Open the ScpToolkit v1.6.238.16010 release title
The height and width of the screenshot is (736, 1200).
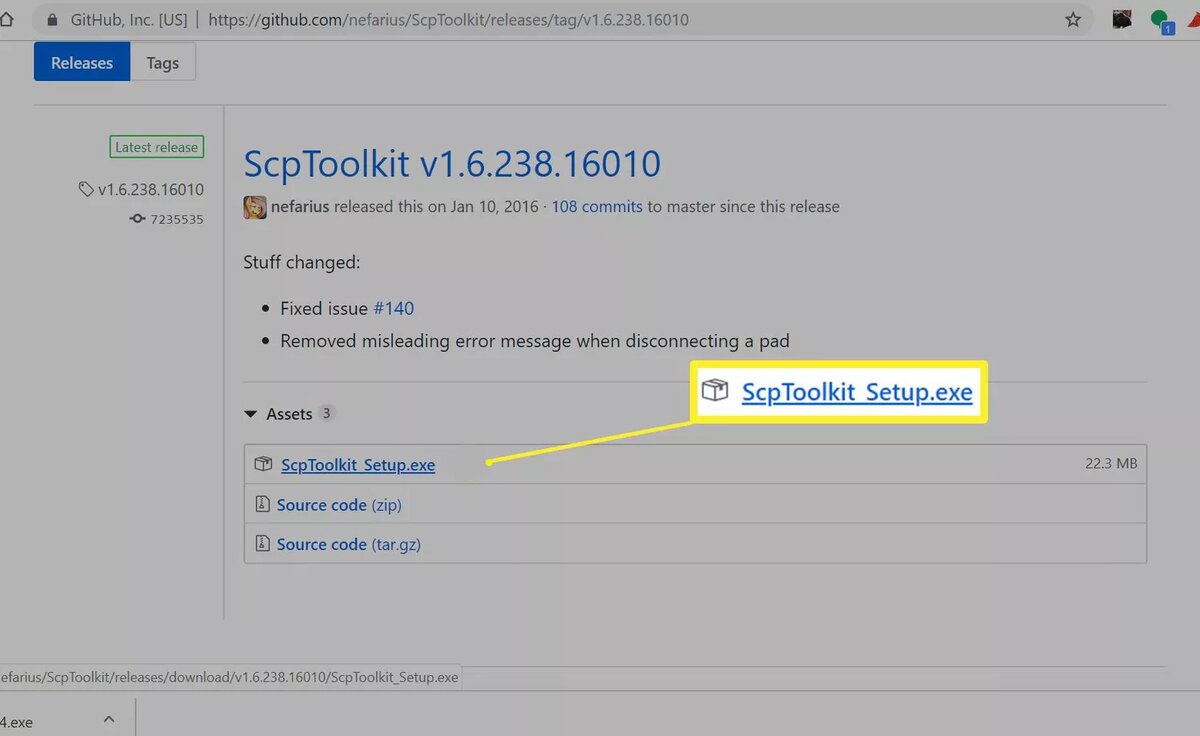coord(452,164)
